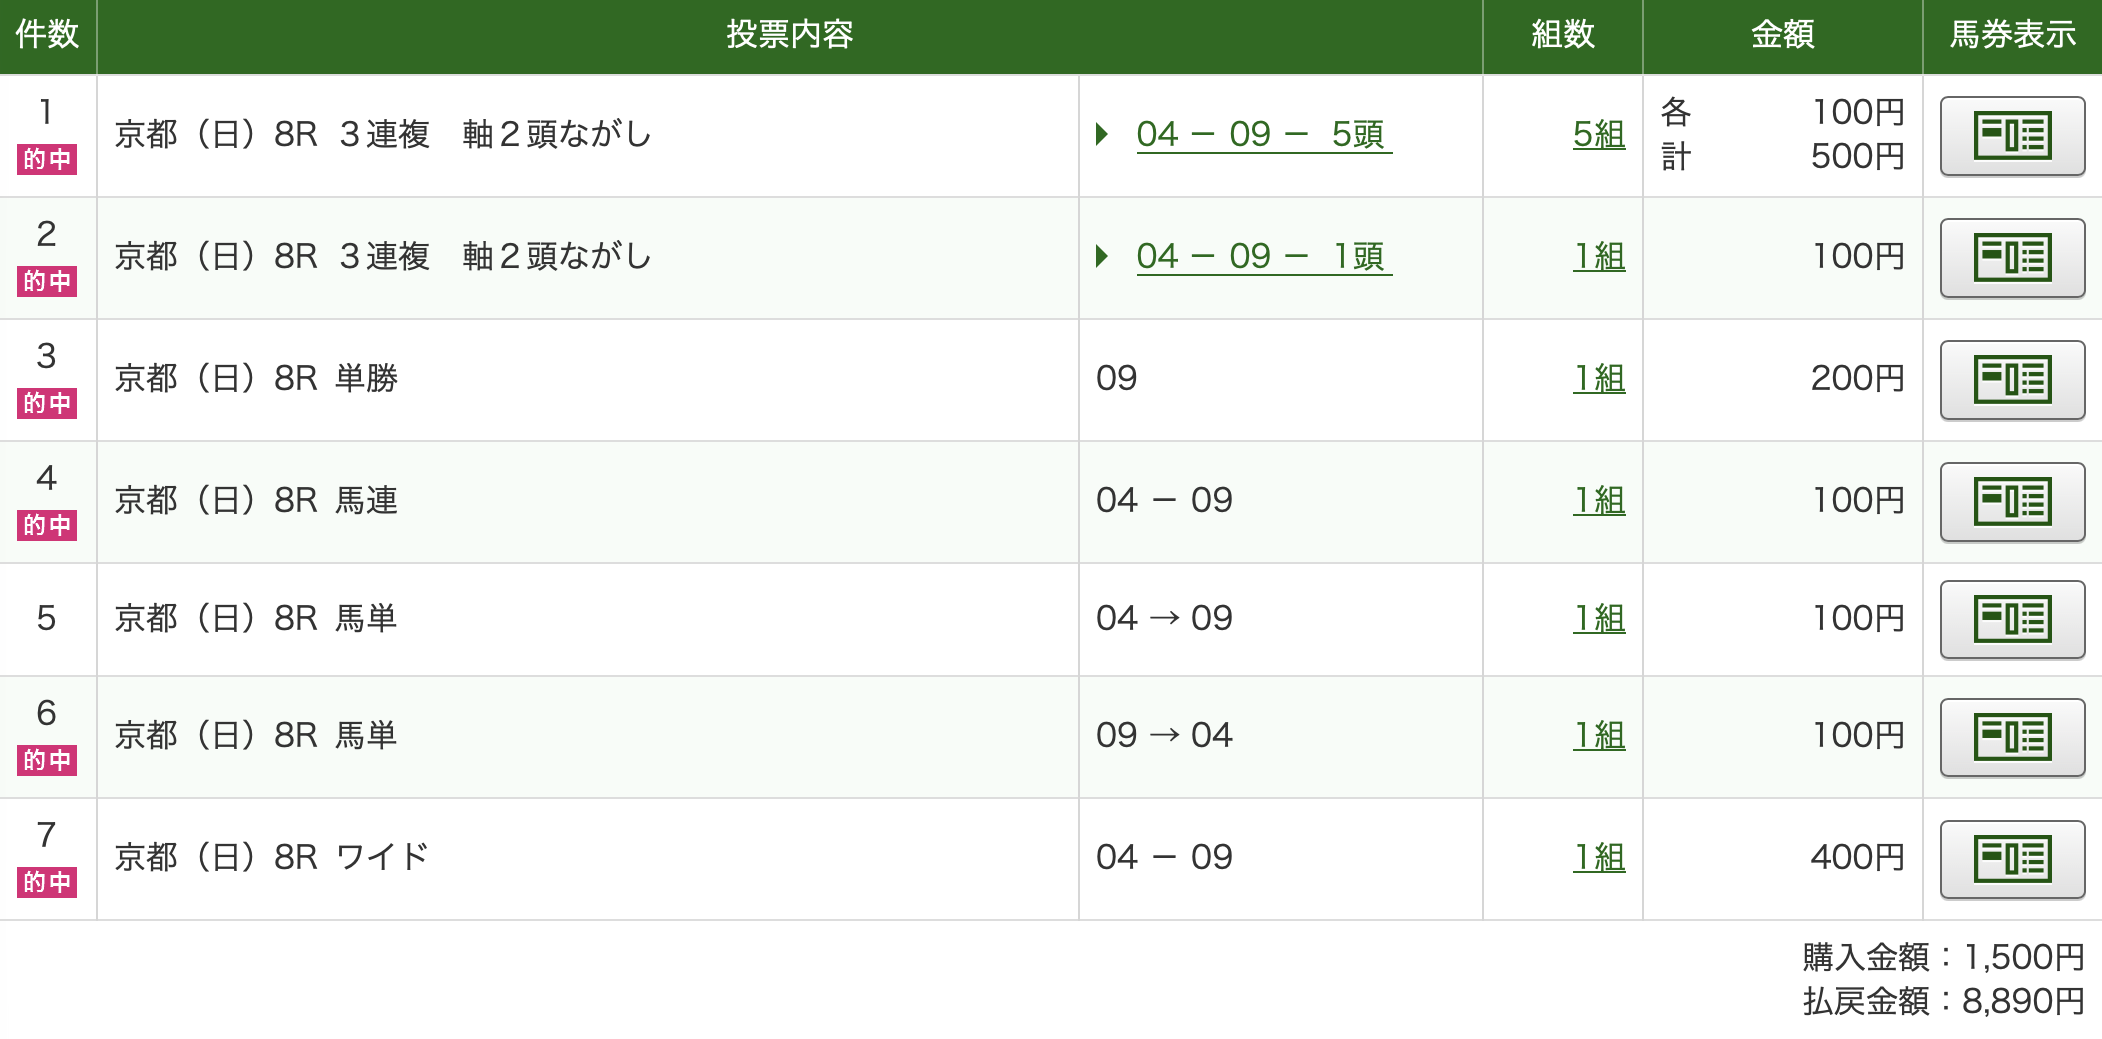
Task: Open the 04 – 09 – 5頭 link
Action: [x=1262, y=134]
